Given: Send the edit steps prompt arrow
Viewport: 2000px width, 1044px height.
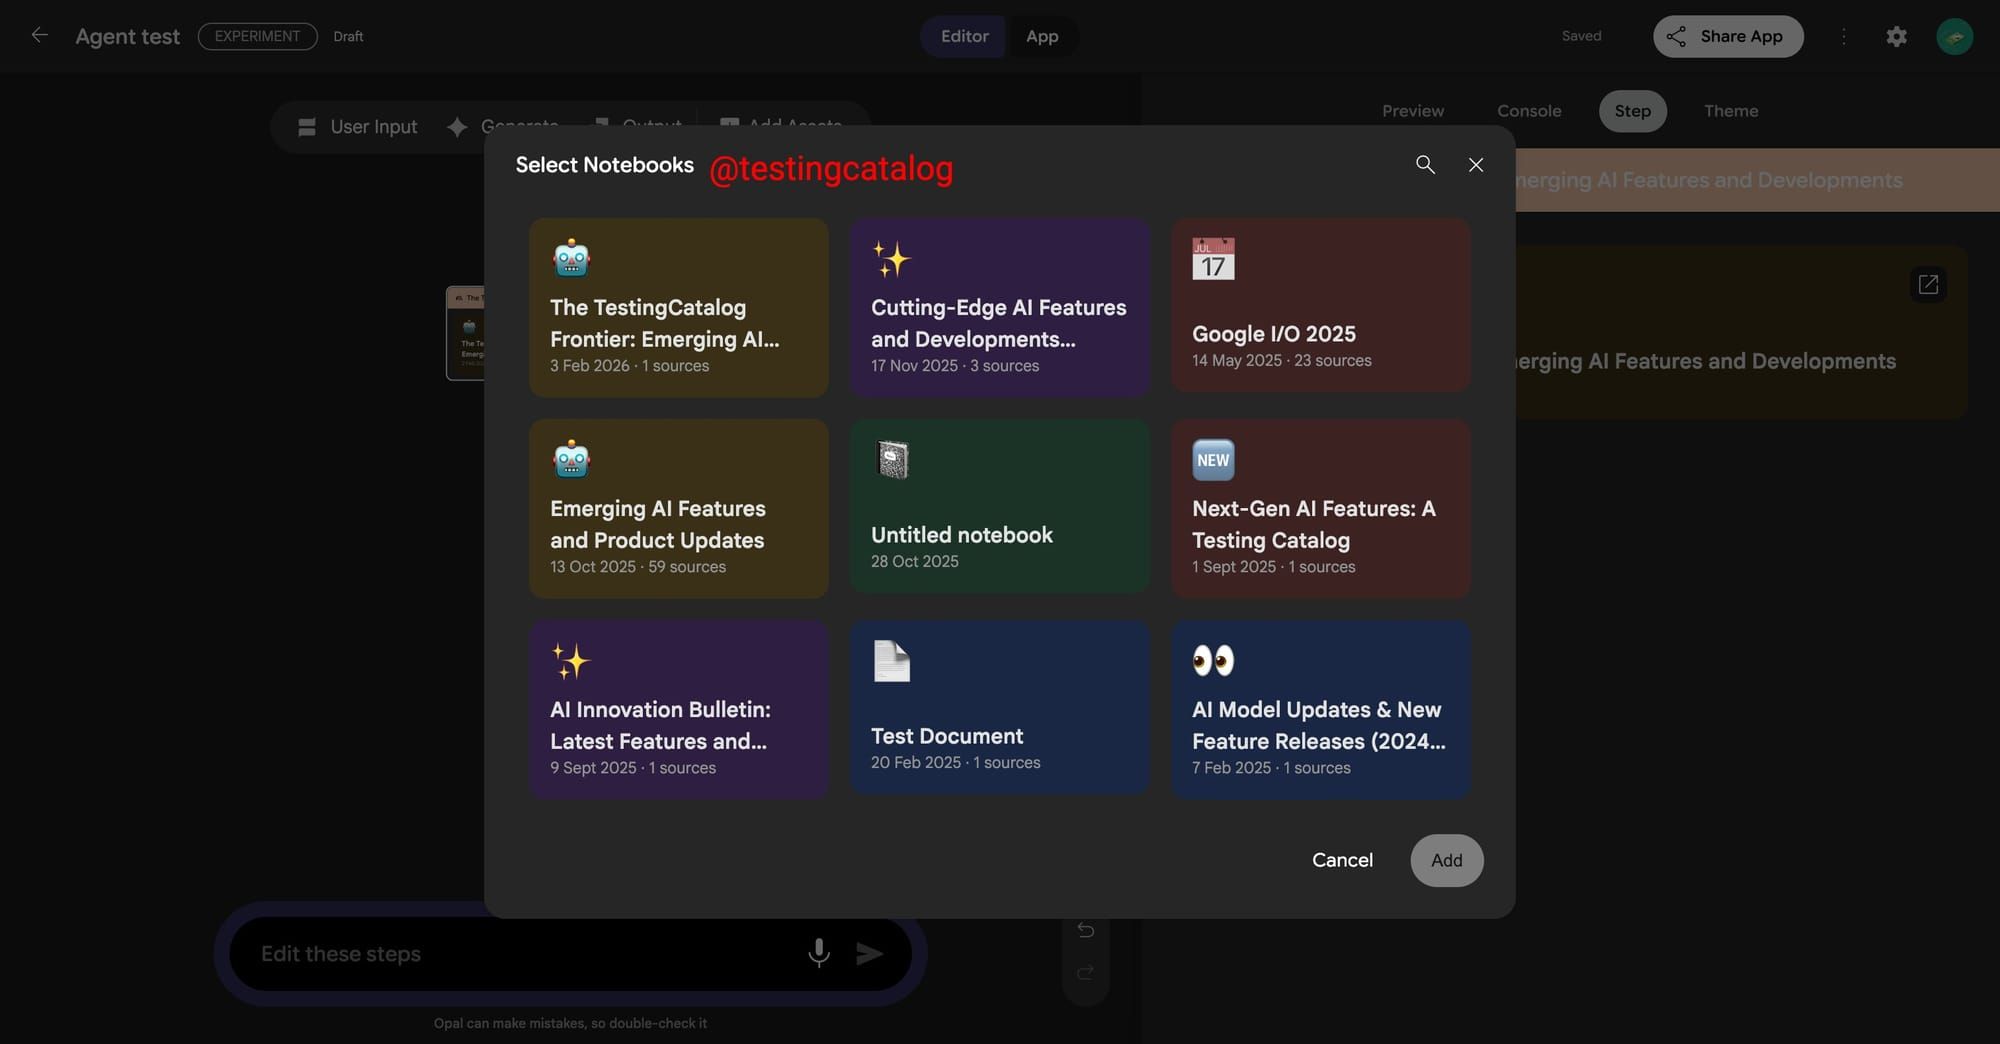Looking at the screenshot, I should click(869, 953).
